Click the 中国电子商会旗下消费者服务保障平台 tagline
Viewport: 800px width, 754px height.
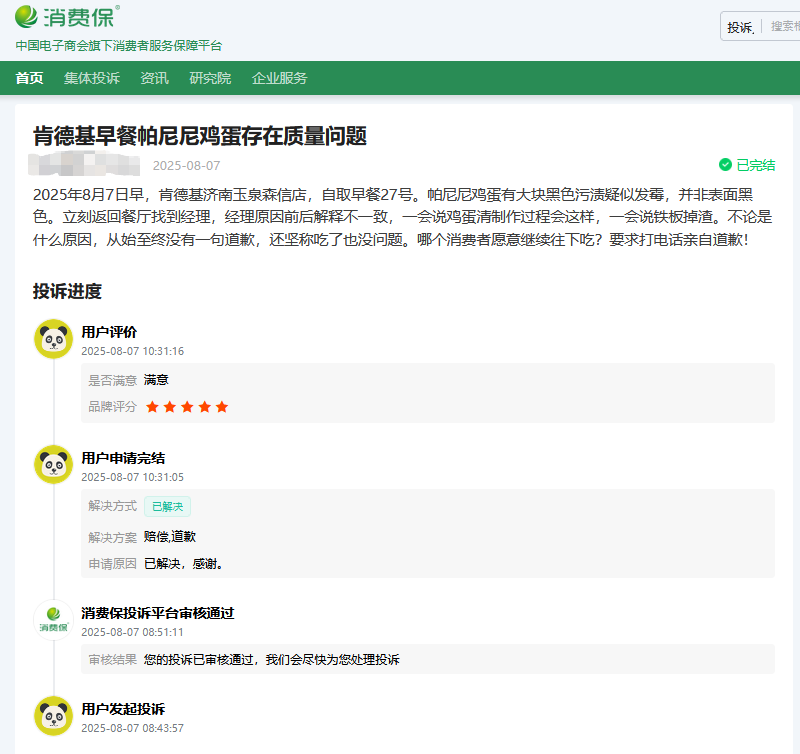[119, 46]
